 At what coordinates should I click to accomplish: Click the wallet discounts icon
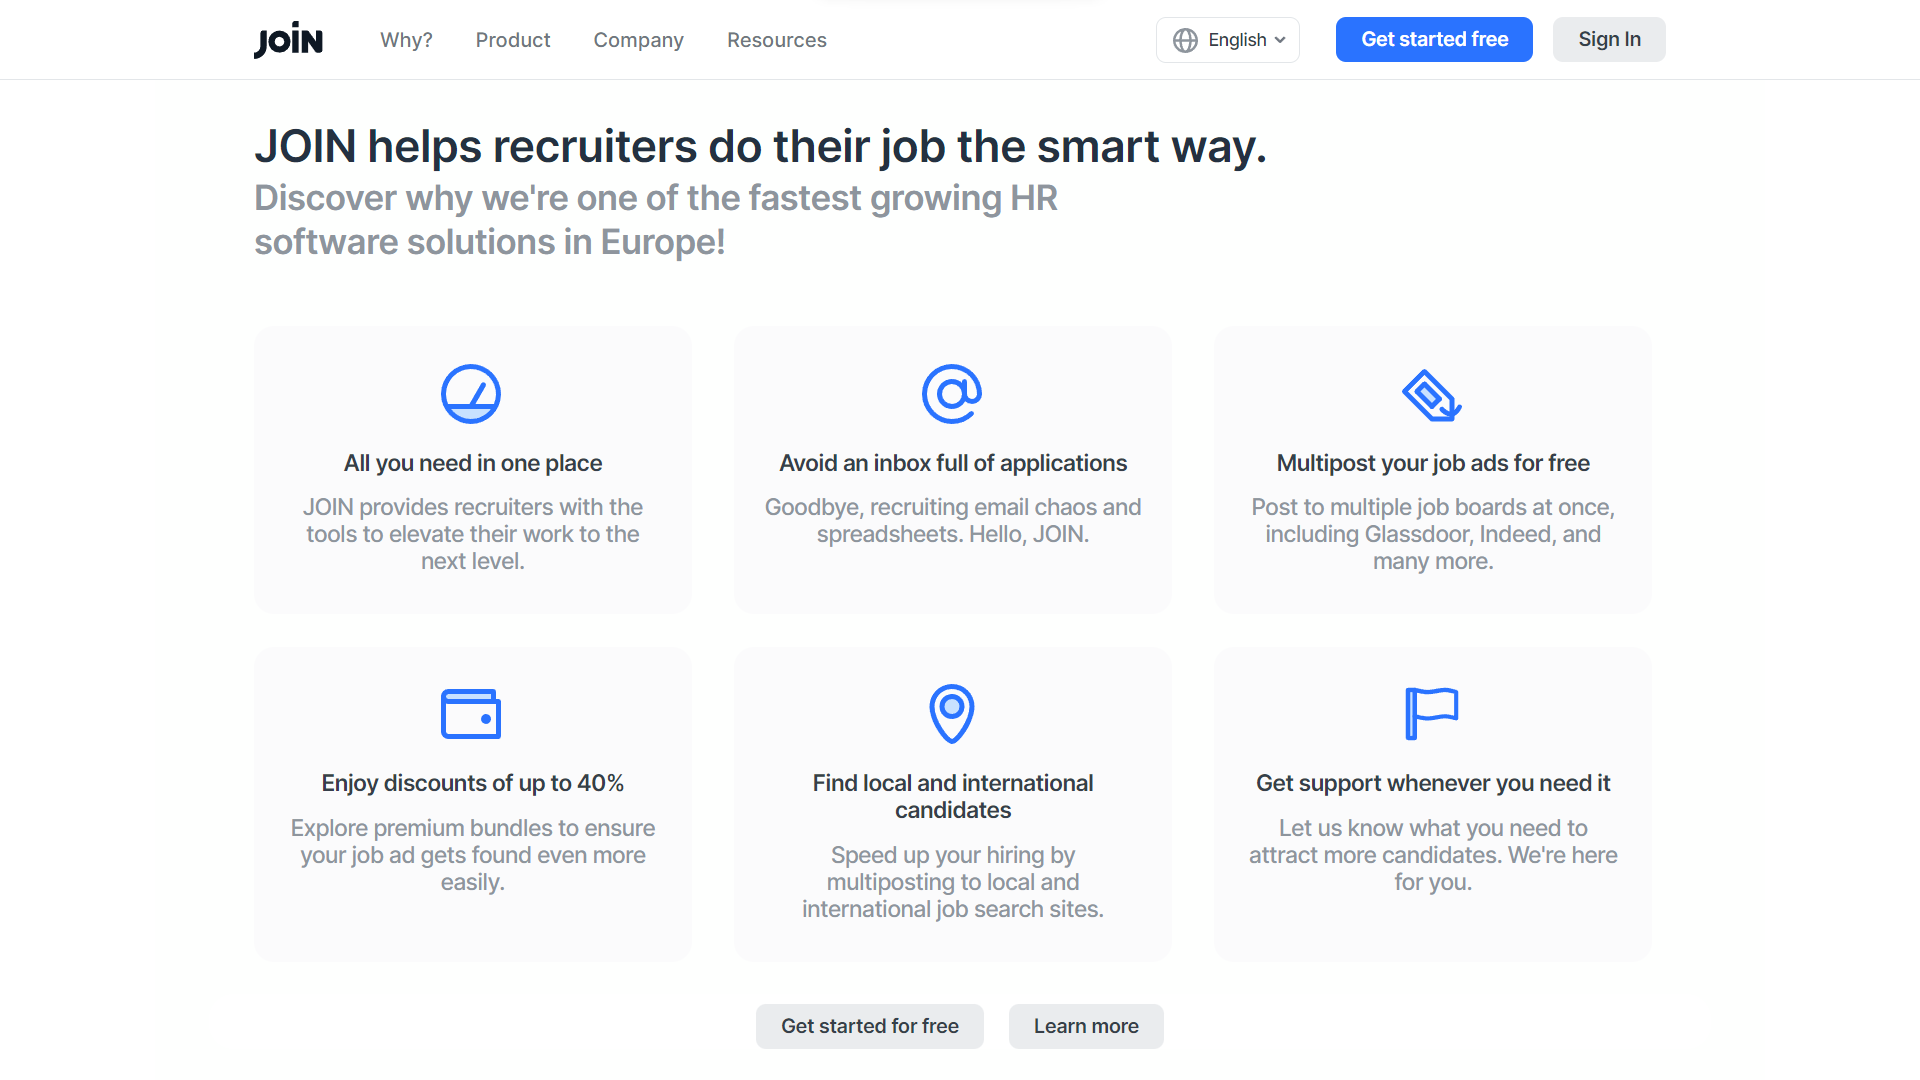[471, 714]
